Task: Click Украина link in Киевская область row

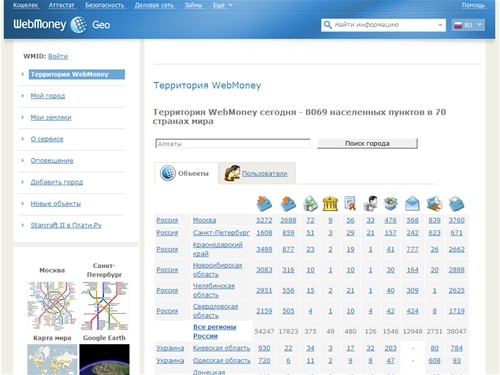Action: tap(170, 348)
